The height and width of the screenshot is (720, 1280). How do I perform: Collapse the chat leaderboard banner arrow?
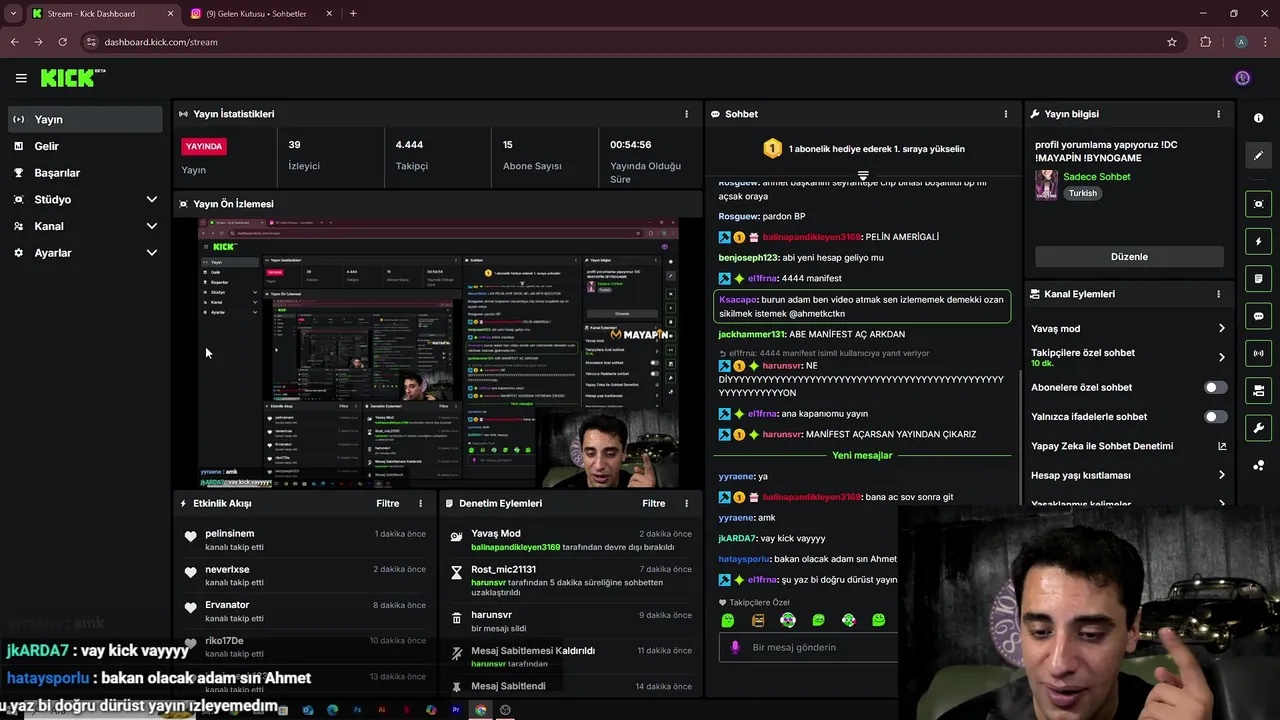pos(863,175)
